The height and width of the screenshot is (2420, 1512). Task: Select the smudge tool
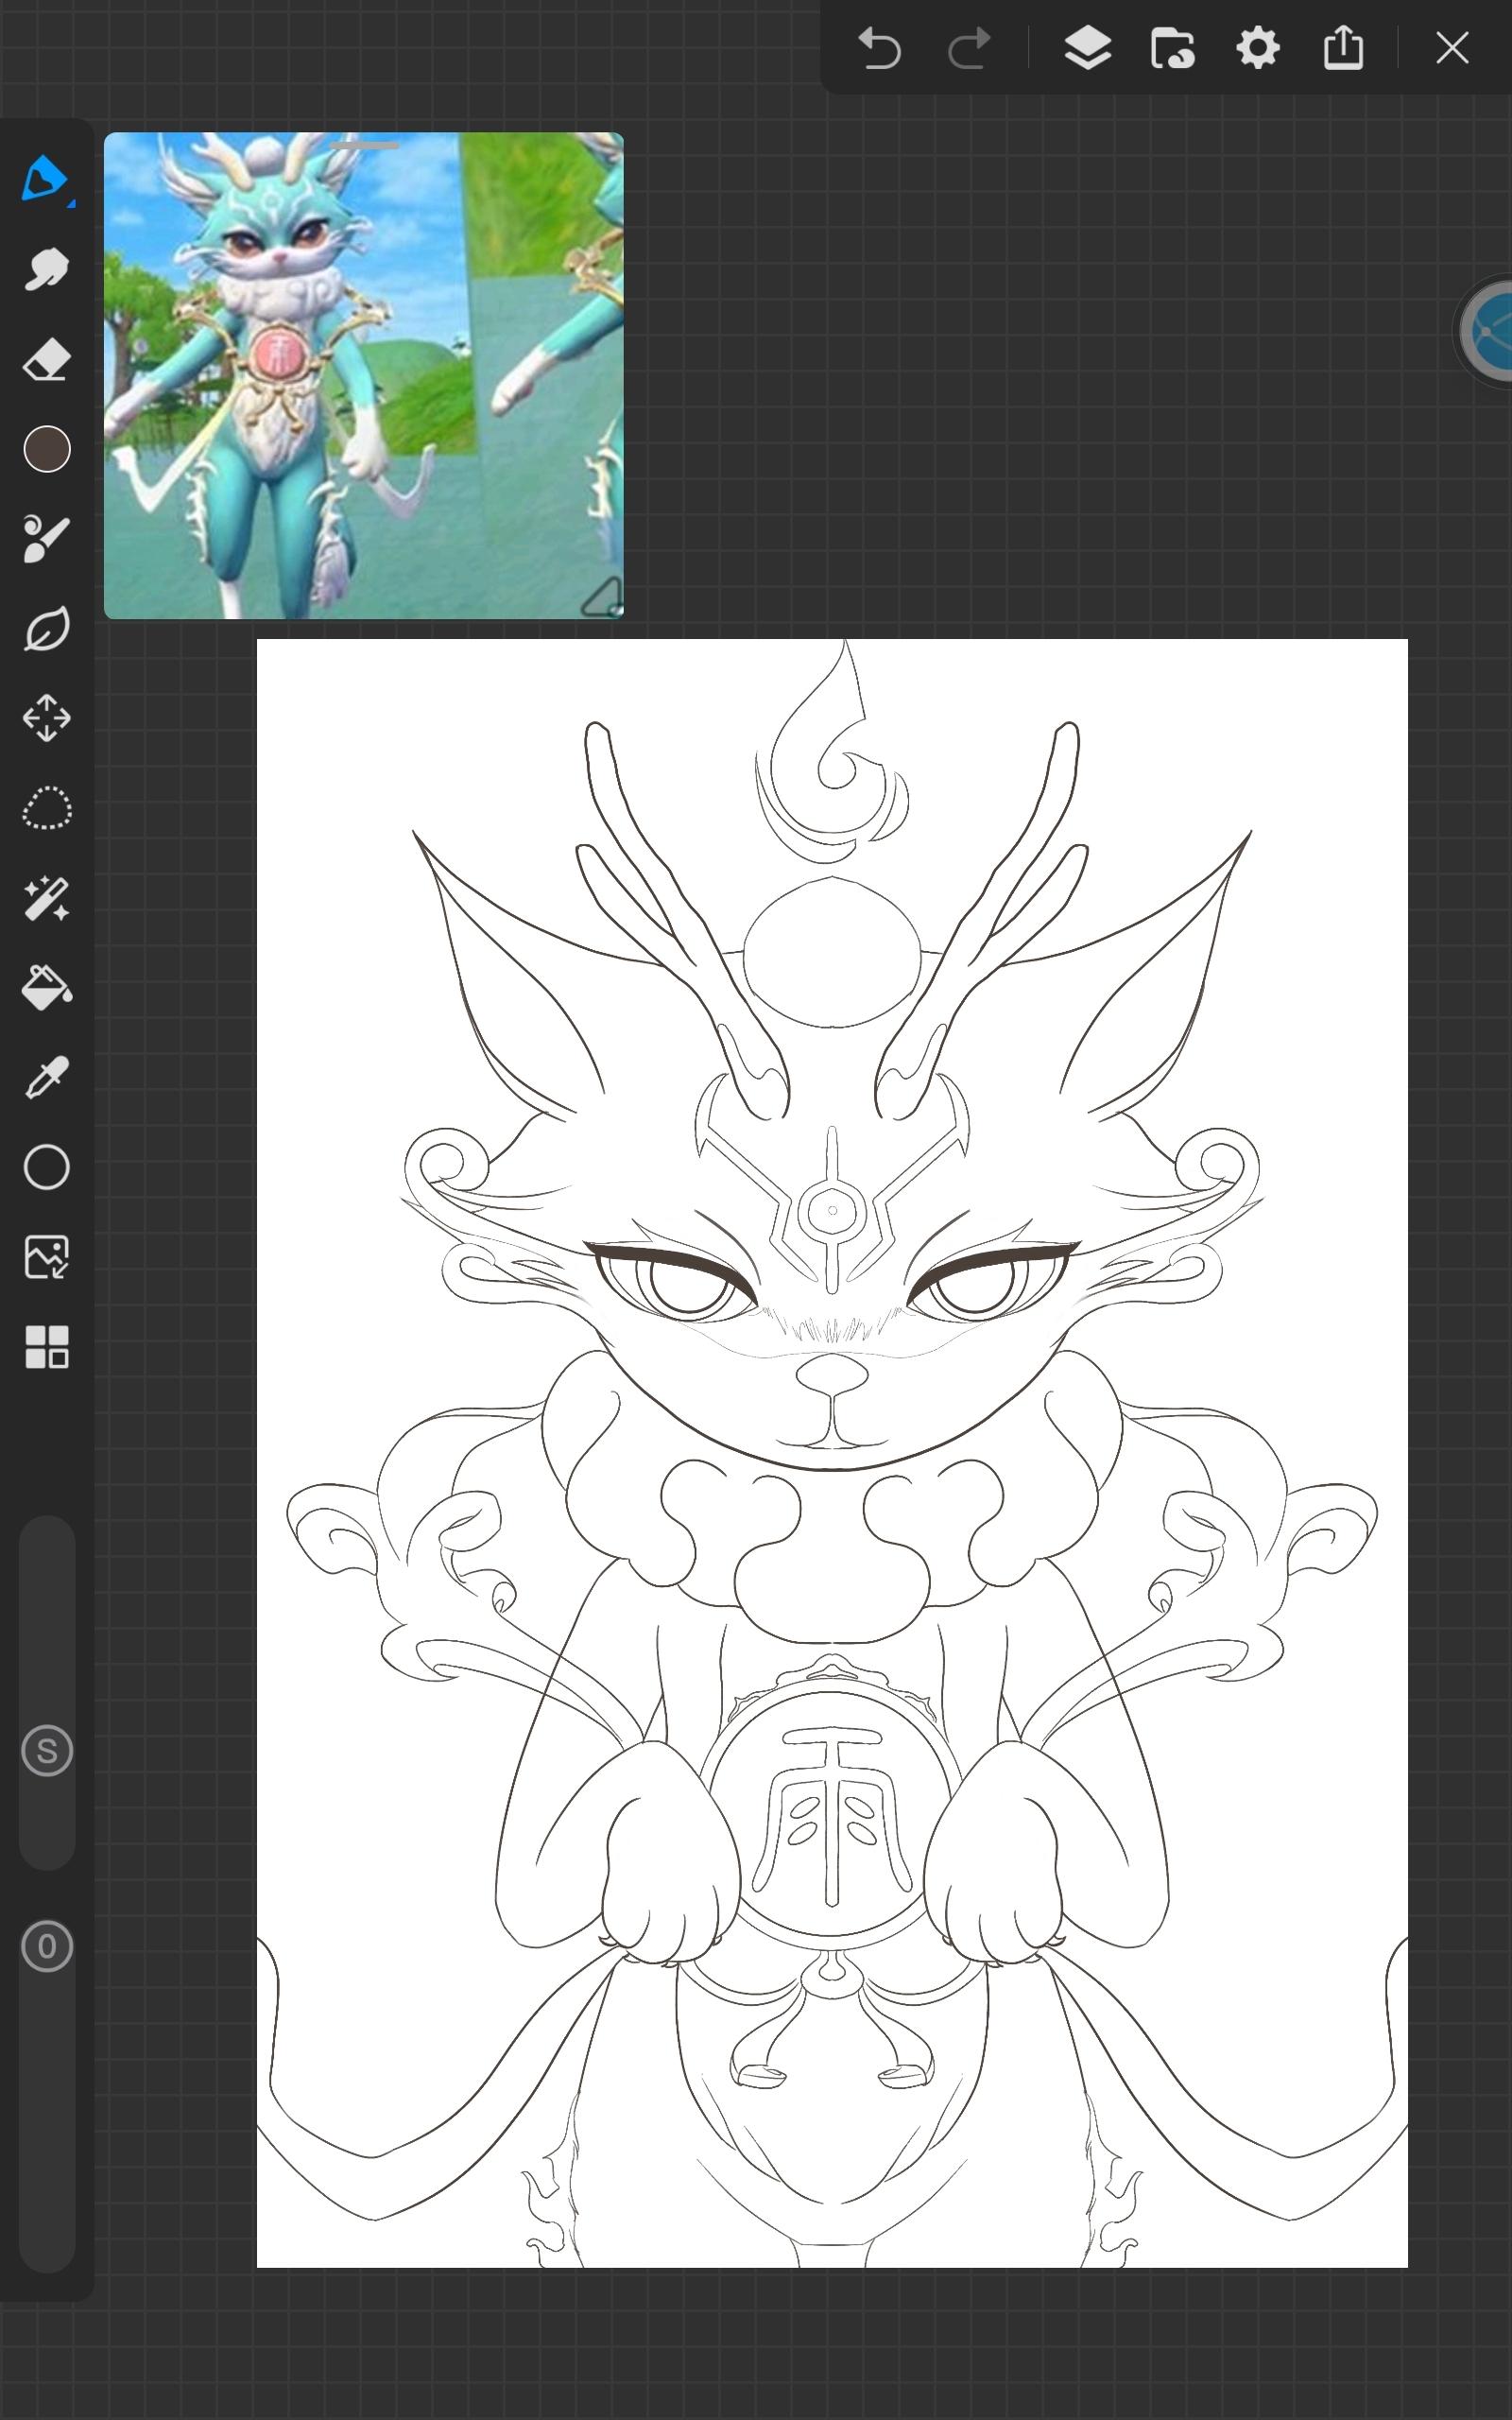[x=46, y=269]
